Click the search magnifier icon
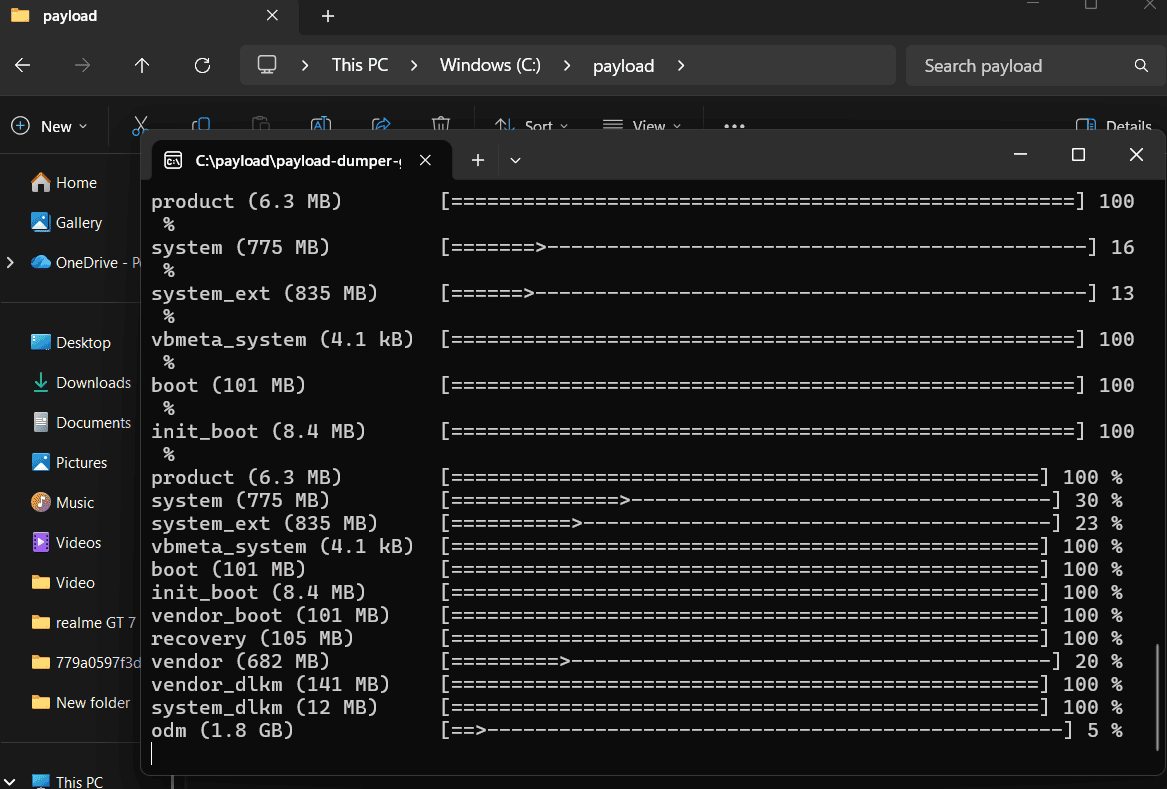The width and height of the screenshot is (1167, 789). [1141, 66]
